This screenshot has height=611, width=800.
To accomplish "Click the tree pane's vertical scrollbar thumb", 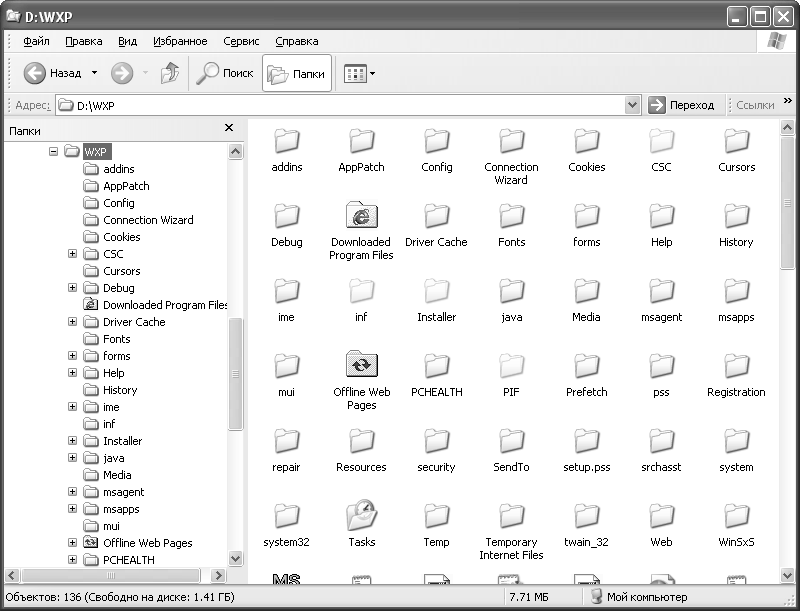I will coord(236,375).
